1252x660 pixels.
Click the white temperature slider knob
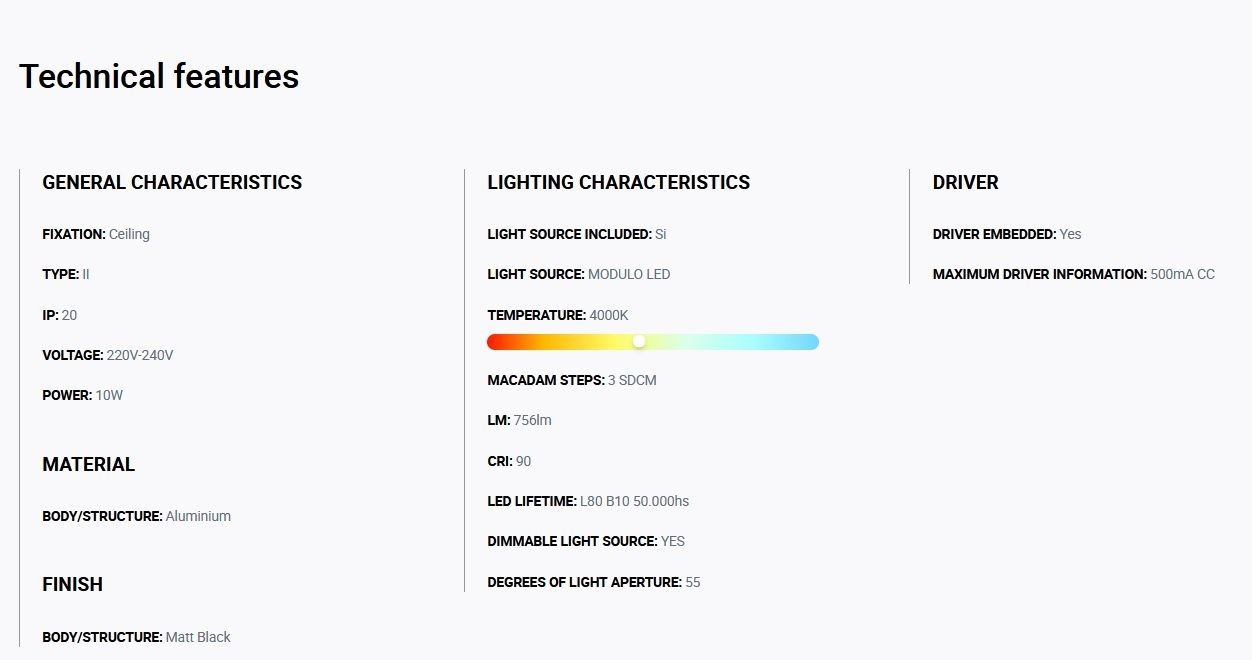[x=639, y=342]
